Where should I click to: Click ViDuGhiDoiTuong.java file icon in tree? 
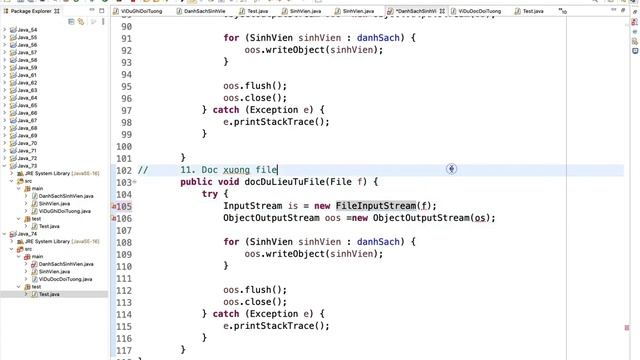35,211
